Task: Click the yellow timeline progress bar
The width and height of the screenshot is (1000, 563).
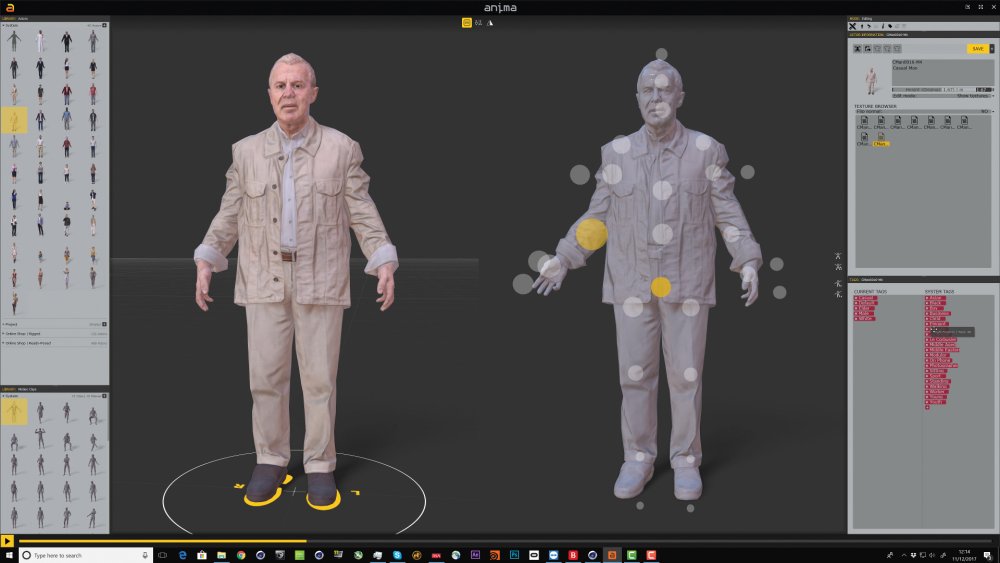Action: pos(163,541)
